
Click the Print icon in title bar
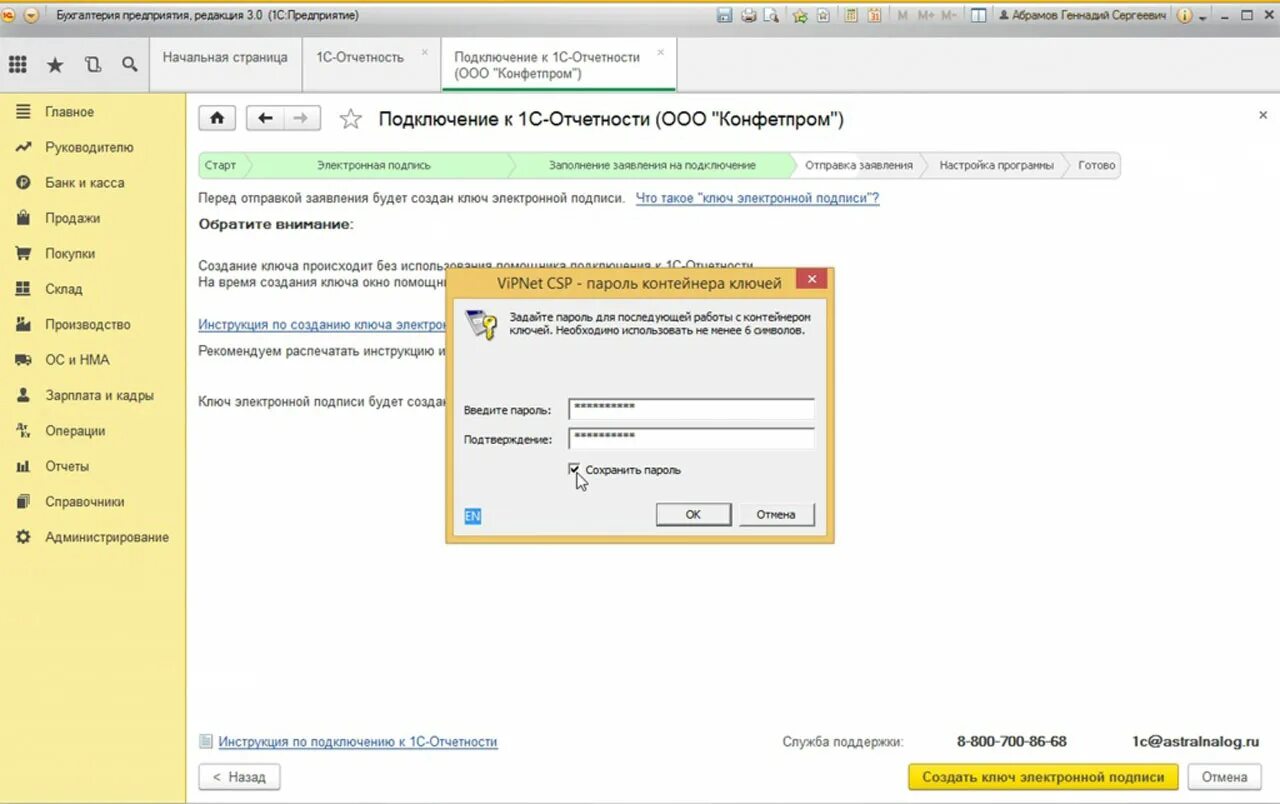pyautogui.click(x=749, y=15)
